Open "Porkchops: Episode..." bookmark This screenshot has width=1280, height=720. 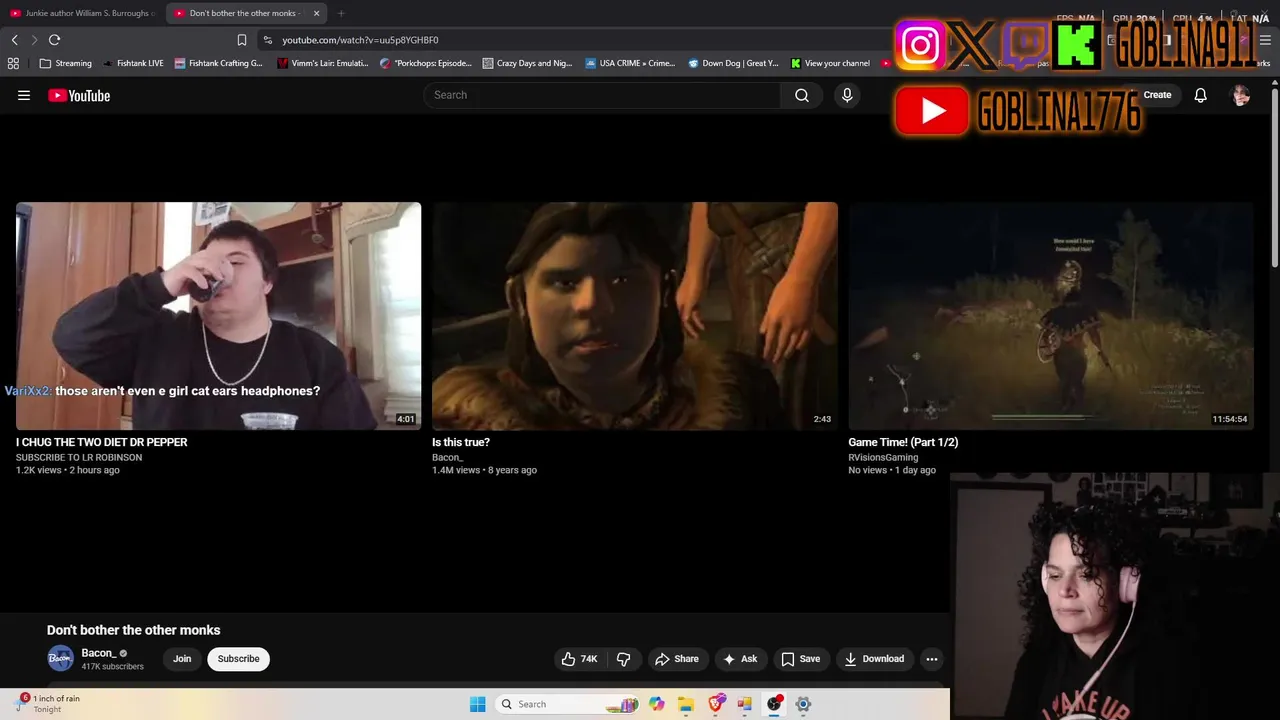coord(426,63)
